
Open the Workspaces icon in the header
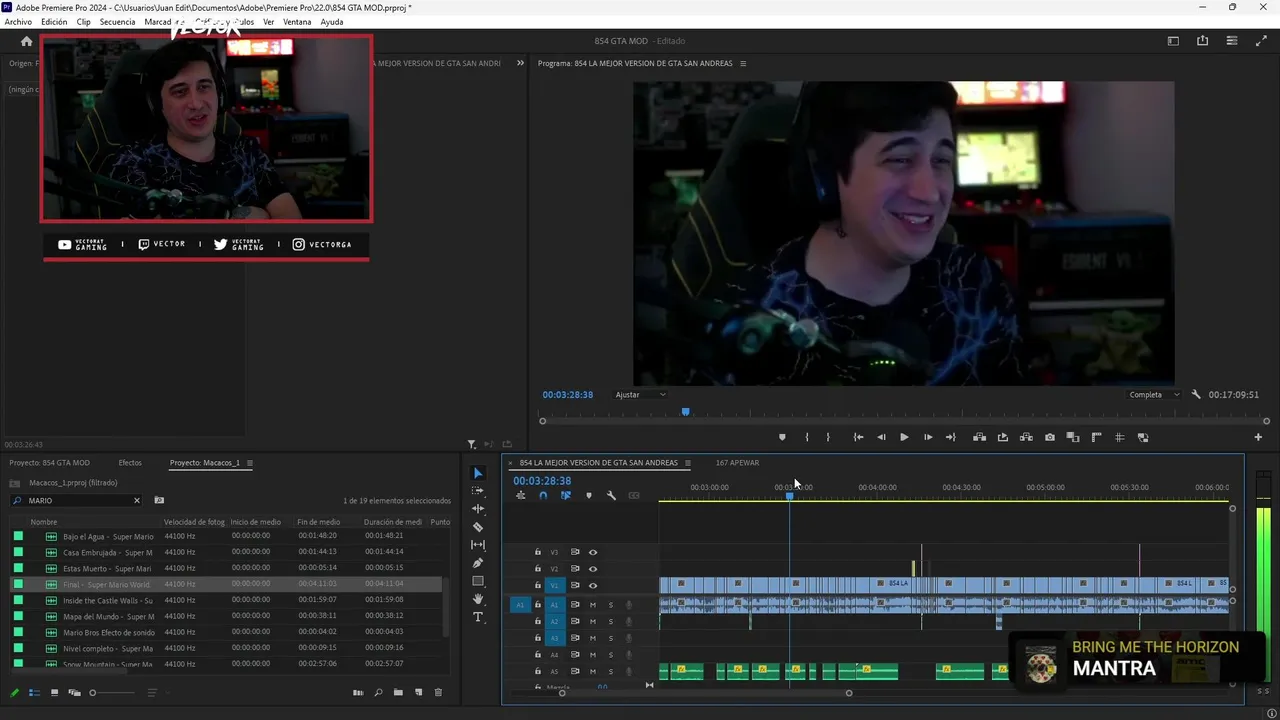[1173, 41]
